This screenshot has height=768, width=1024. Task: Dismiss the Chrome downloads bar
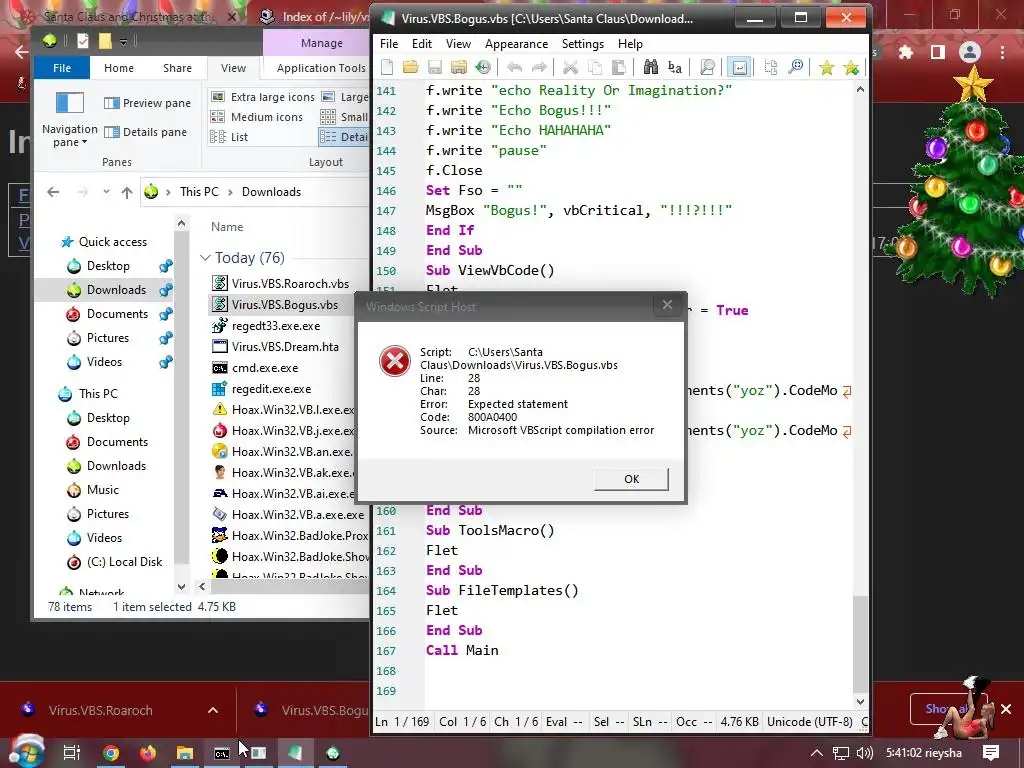pos(1006,709)
